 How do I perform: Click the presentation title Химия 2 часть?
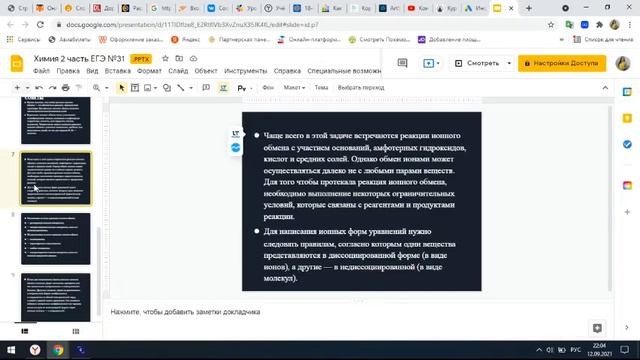tap(79, 58)
